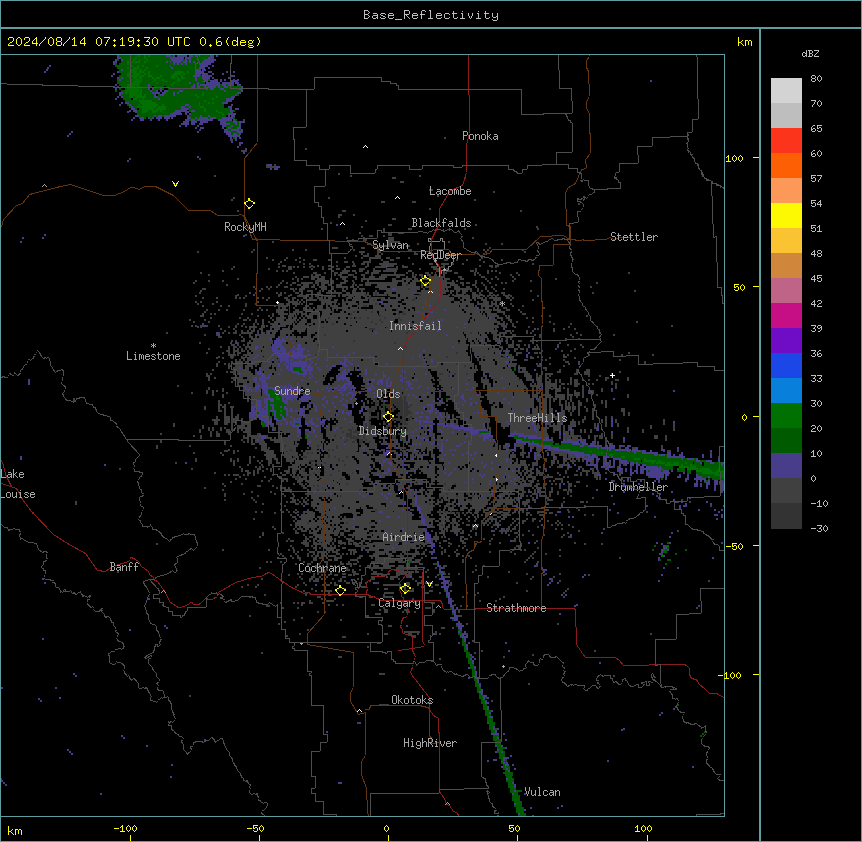Click the Blackfalds city label
The image size is (862, 842).
(x=441, y=223)
